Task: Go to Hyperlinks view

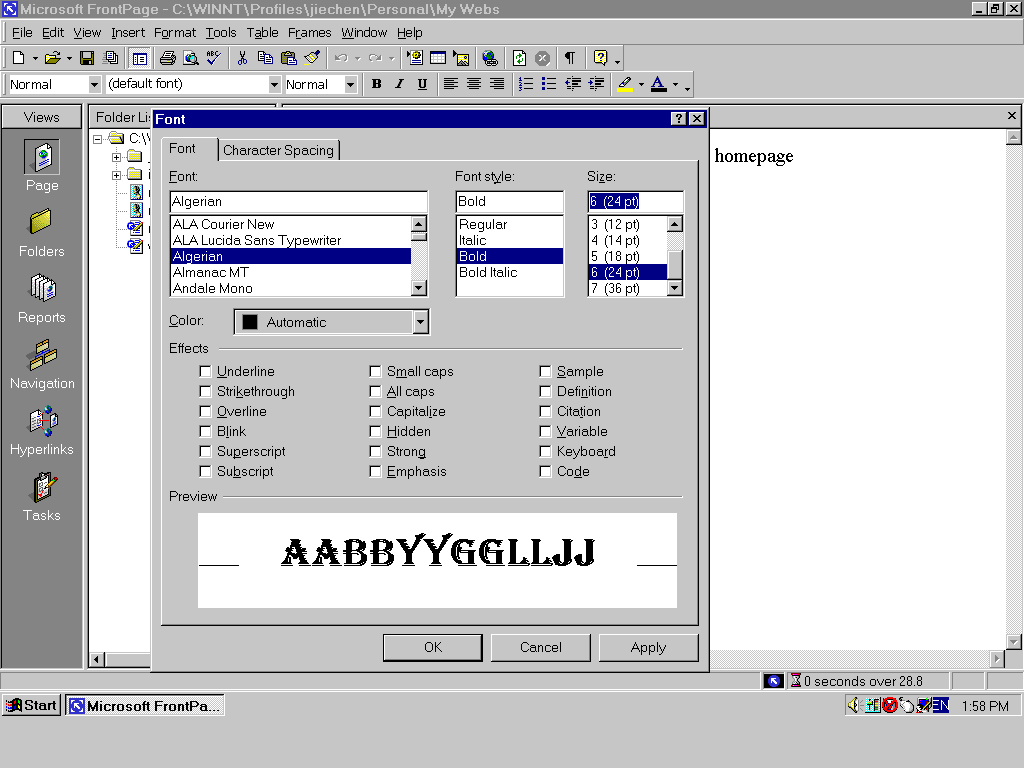Action: click(x=42, y=430)
